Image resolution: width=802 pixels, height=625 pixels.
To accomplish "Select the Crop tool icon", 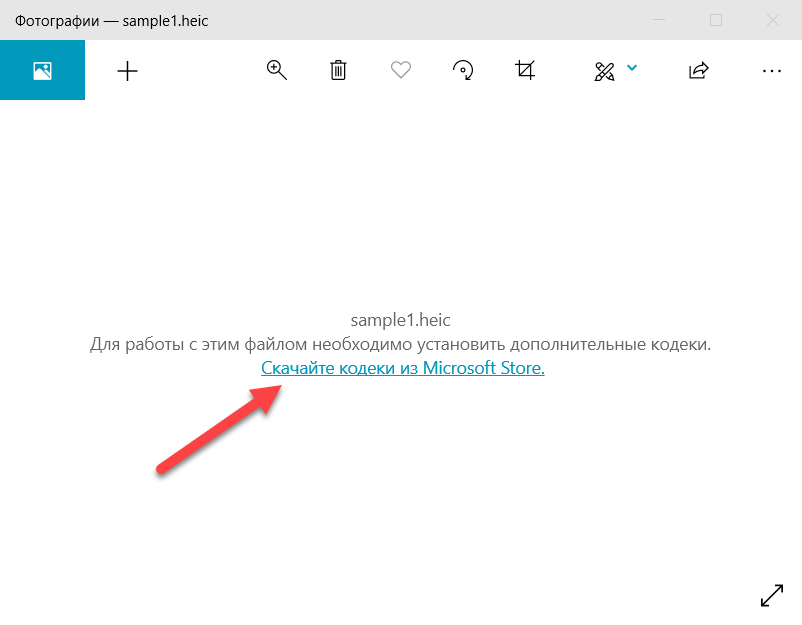I will tap(525, 70).
